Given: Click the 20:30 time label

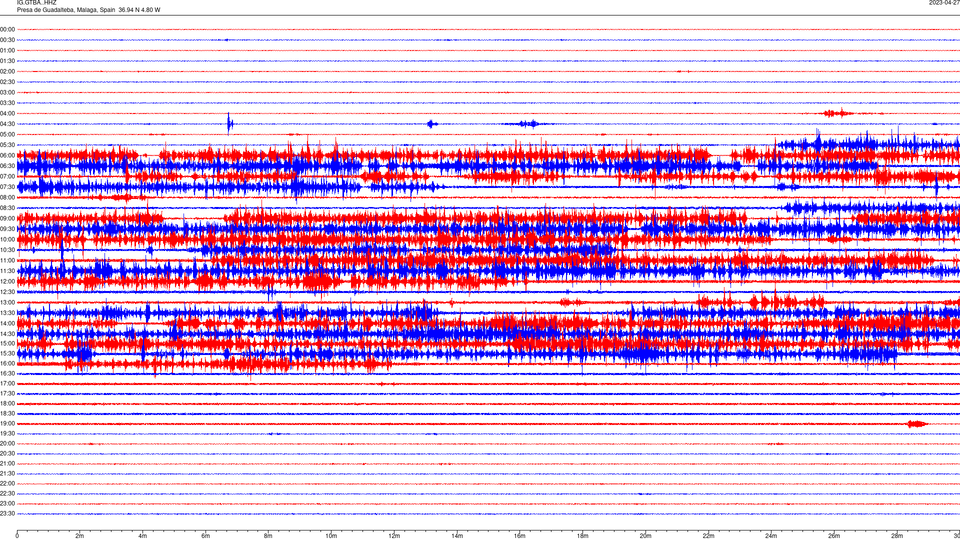Looking at the screenshot, I should (x=7, y=454).
